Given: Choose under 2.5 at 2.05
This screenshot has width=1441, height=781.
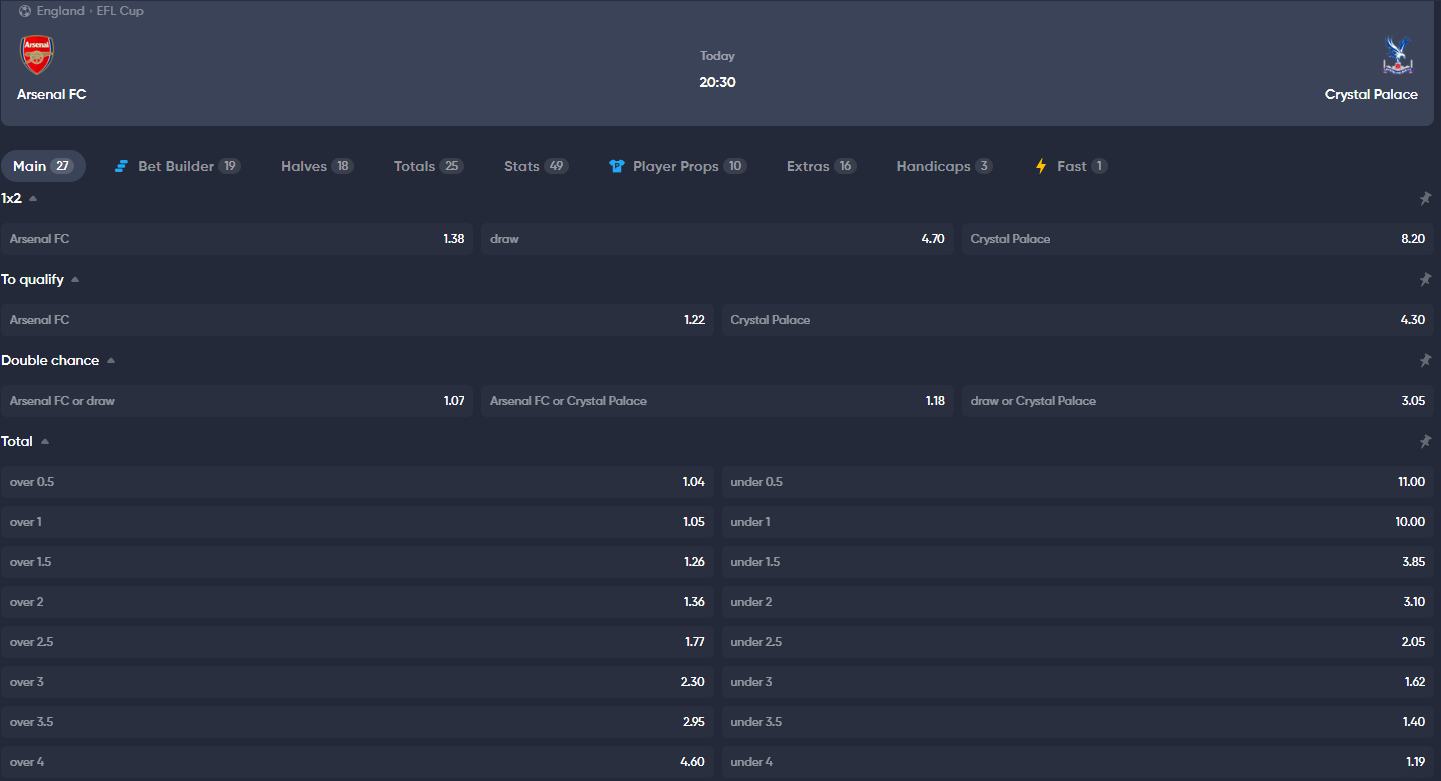Looking at the screenshot, I should click(x=1078, y=642).
